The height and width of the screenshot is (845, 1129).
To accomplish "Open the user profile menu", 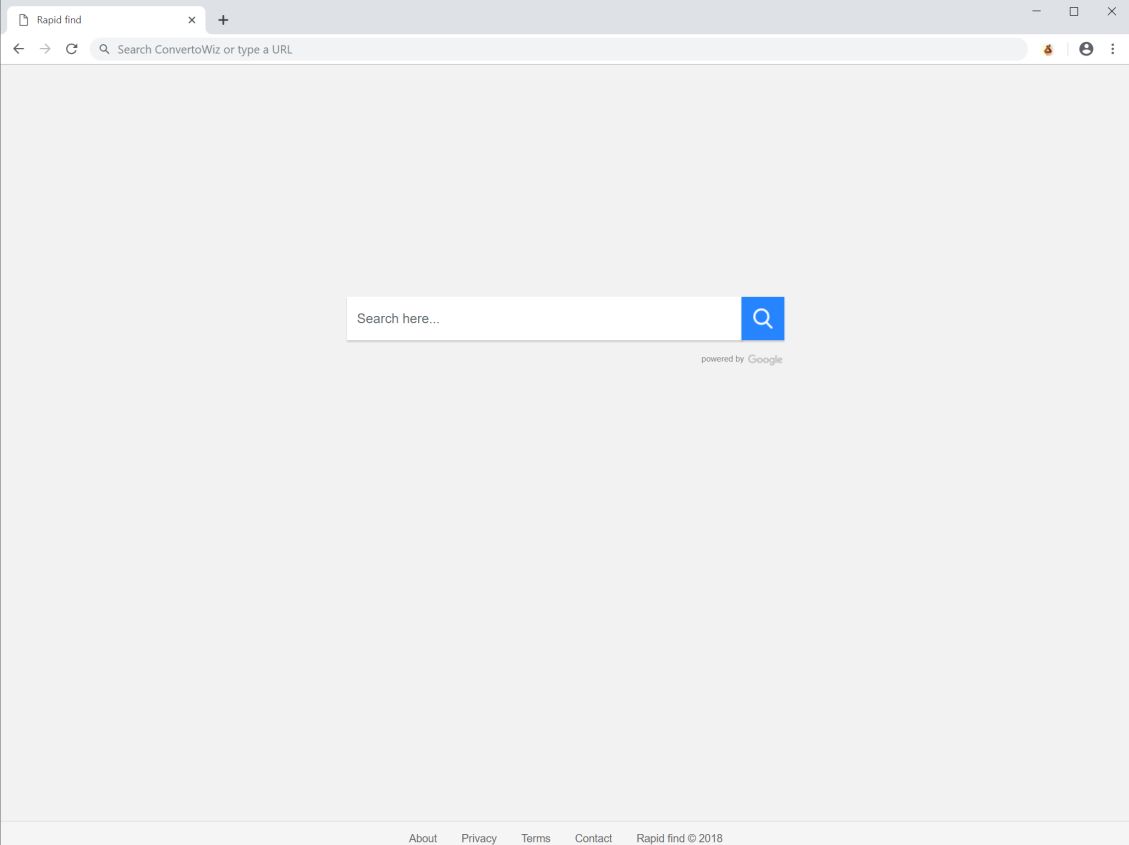I will pyautogui.click(x=1086, y=49).
